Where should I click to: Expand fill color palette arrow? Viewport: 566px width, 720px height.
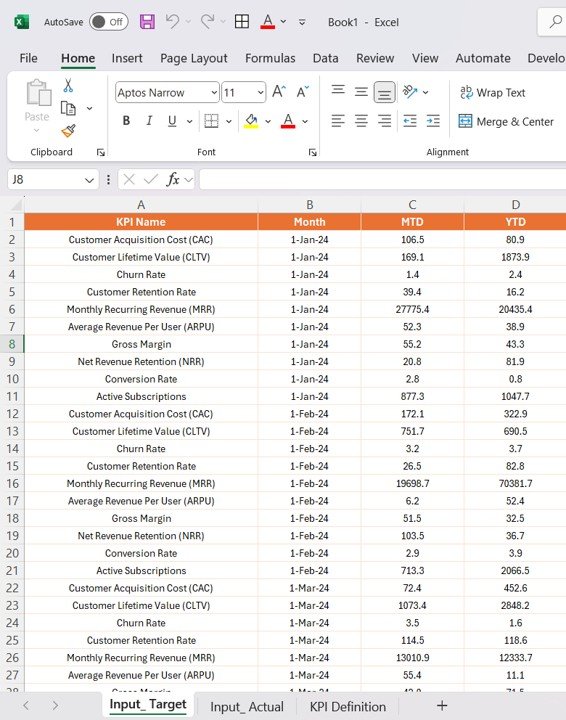coord(268,122)
